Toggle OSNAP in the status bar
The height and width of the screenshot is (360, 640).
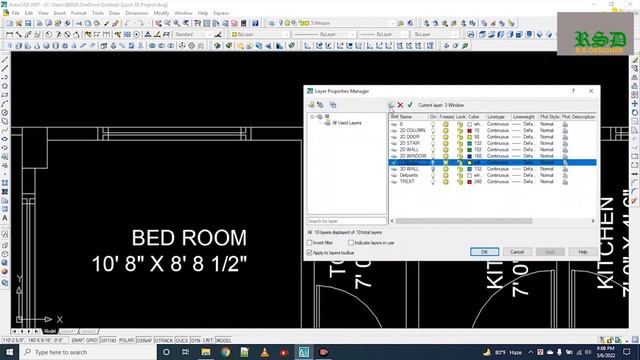coord(144,340)
